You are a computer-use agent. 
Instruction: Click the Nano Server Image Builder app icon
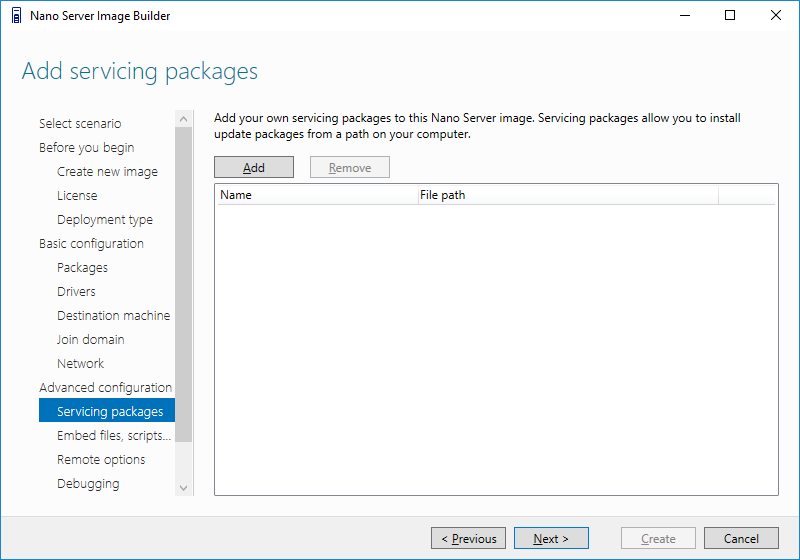pos(16,15)
